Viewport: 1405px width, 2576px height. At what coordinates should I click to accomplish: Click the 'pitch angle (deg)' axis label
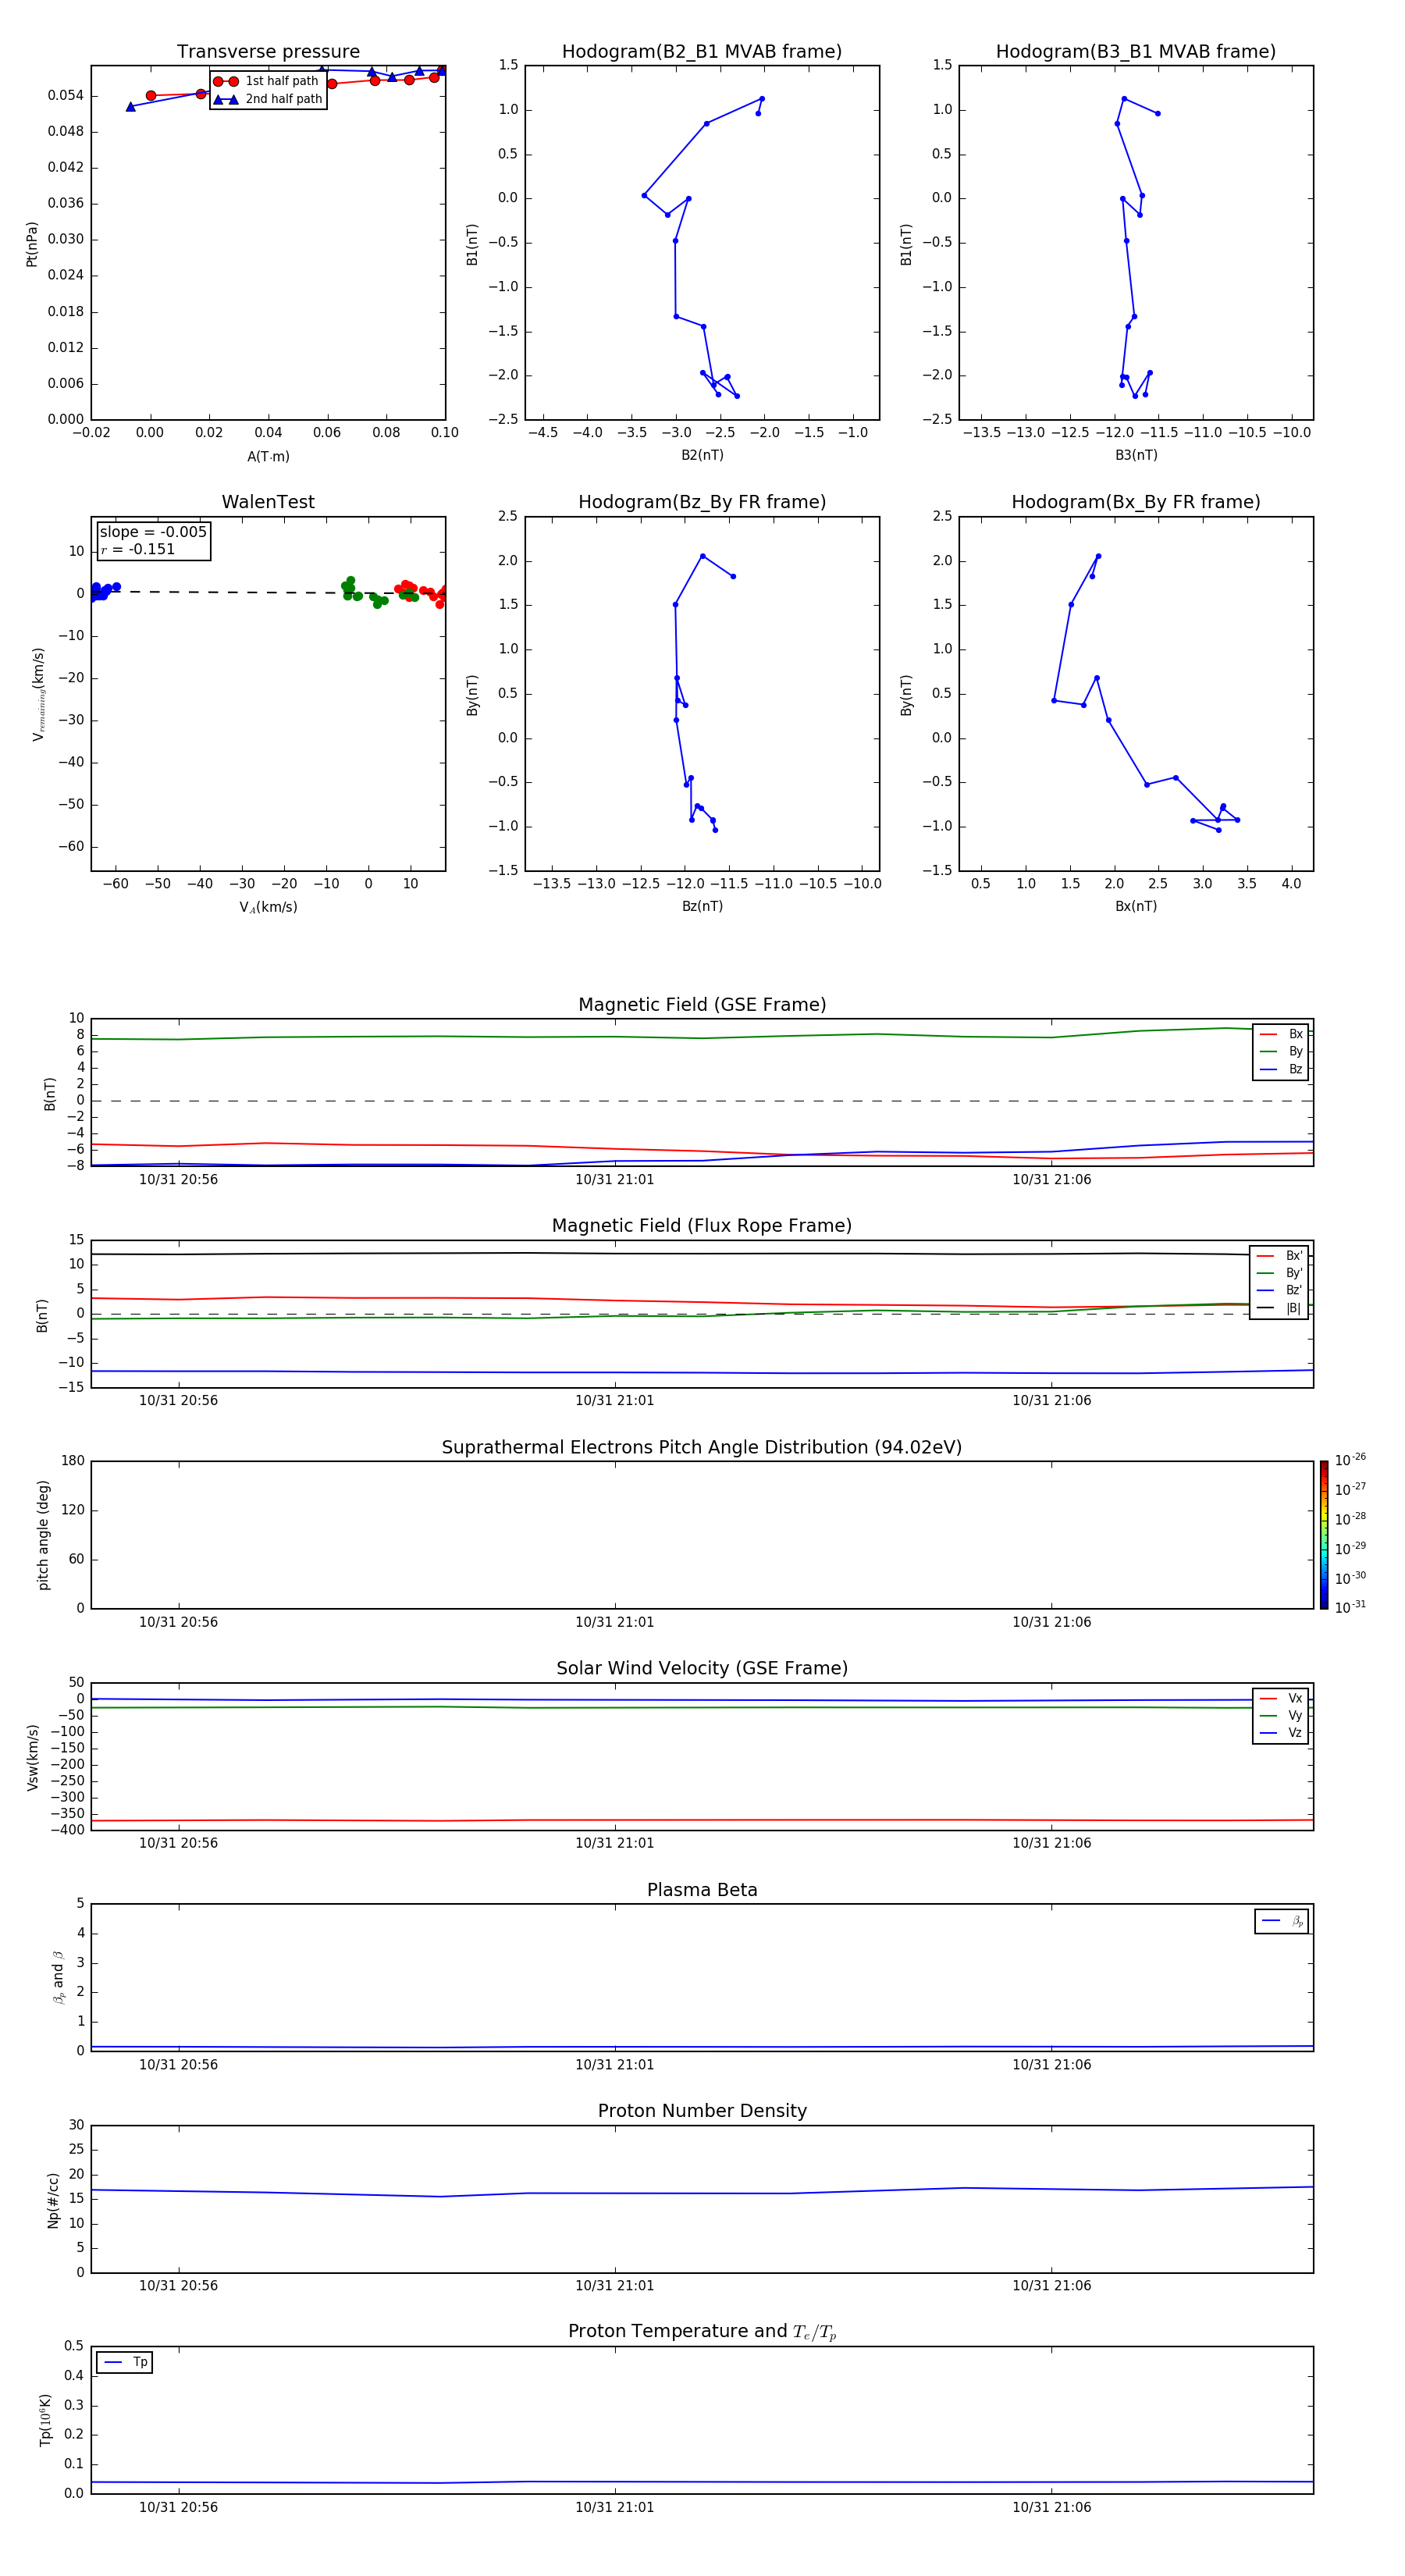pos(43,1535)
